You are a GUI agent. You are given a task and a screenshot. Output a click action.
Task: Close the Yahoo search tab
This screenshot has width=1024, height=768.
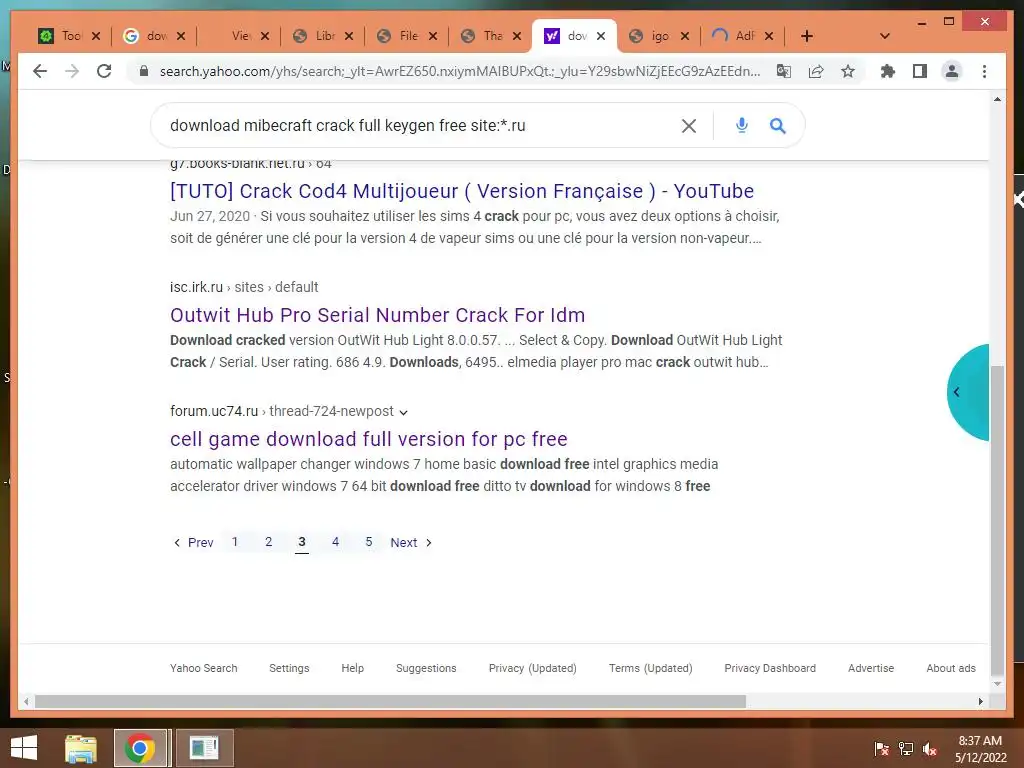(601, 36)
